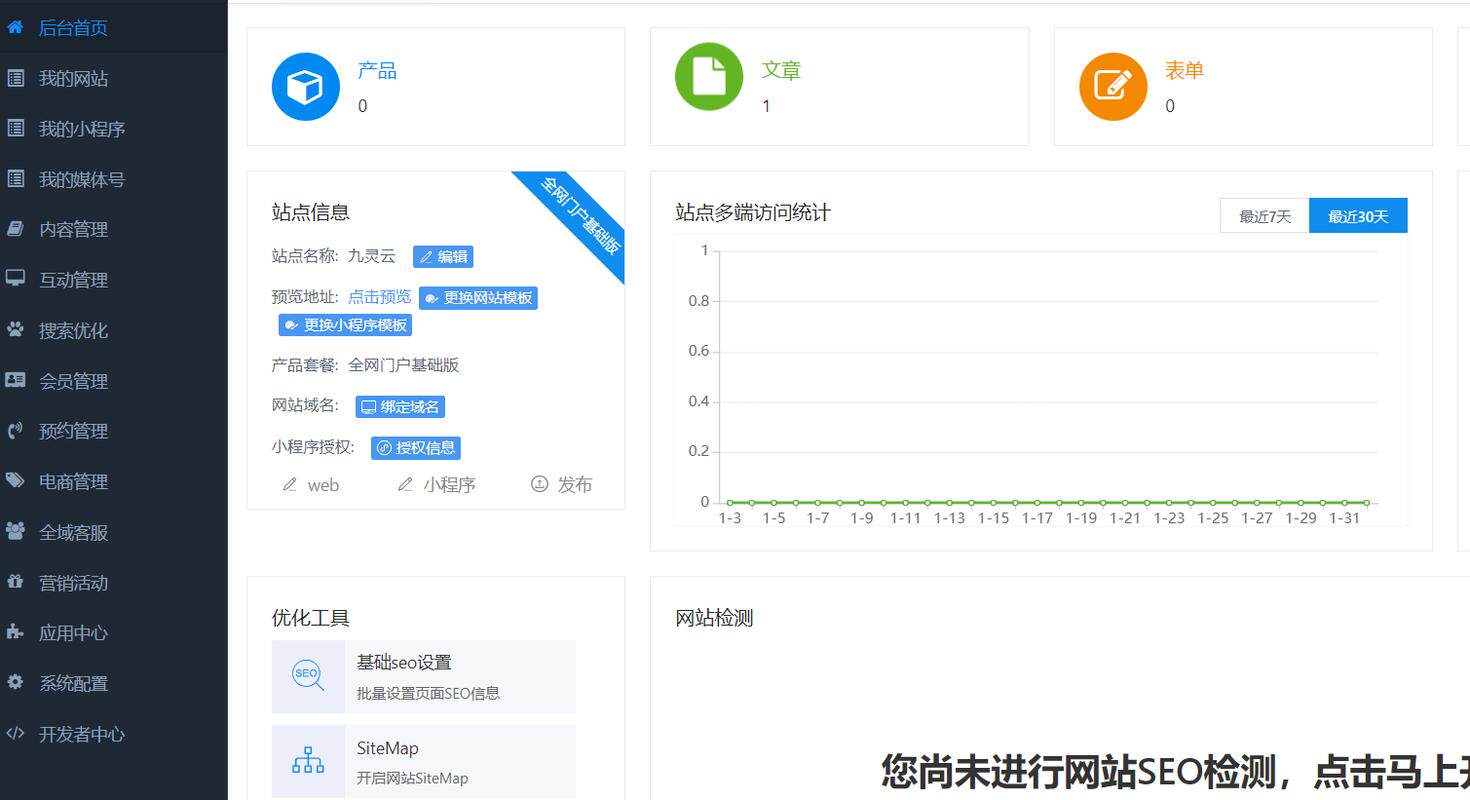
Task: Click the paw icon beside 搜索优化
Action: [15, 329]
